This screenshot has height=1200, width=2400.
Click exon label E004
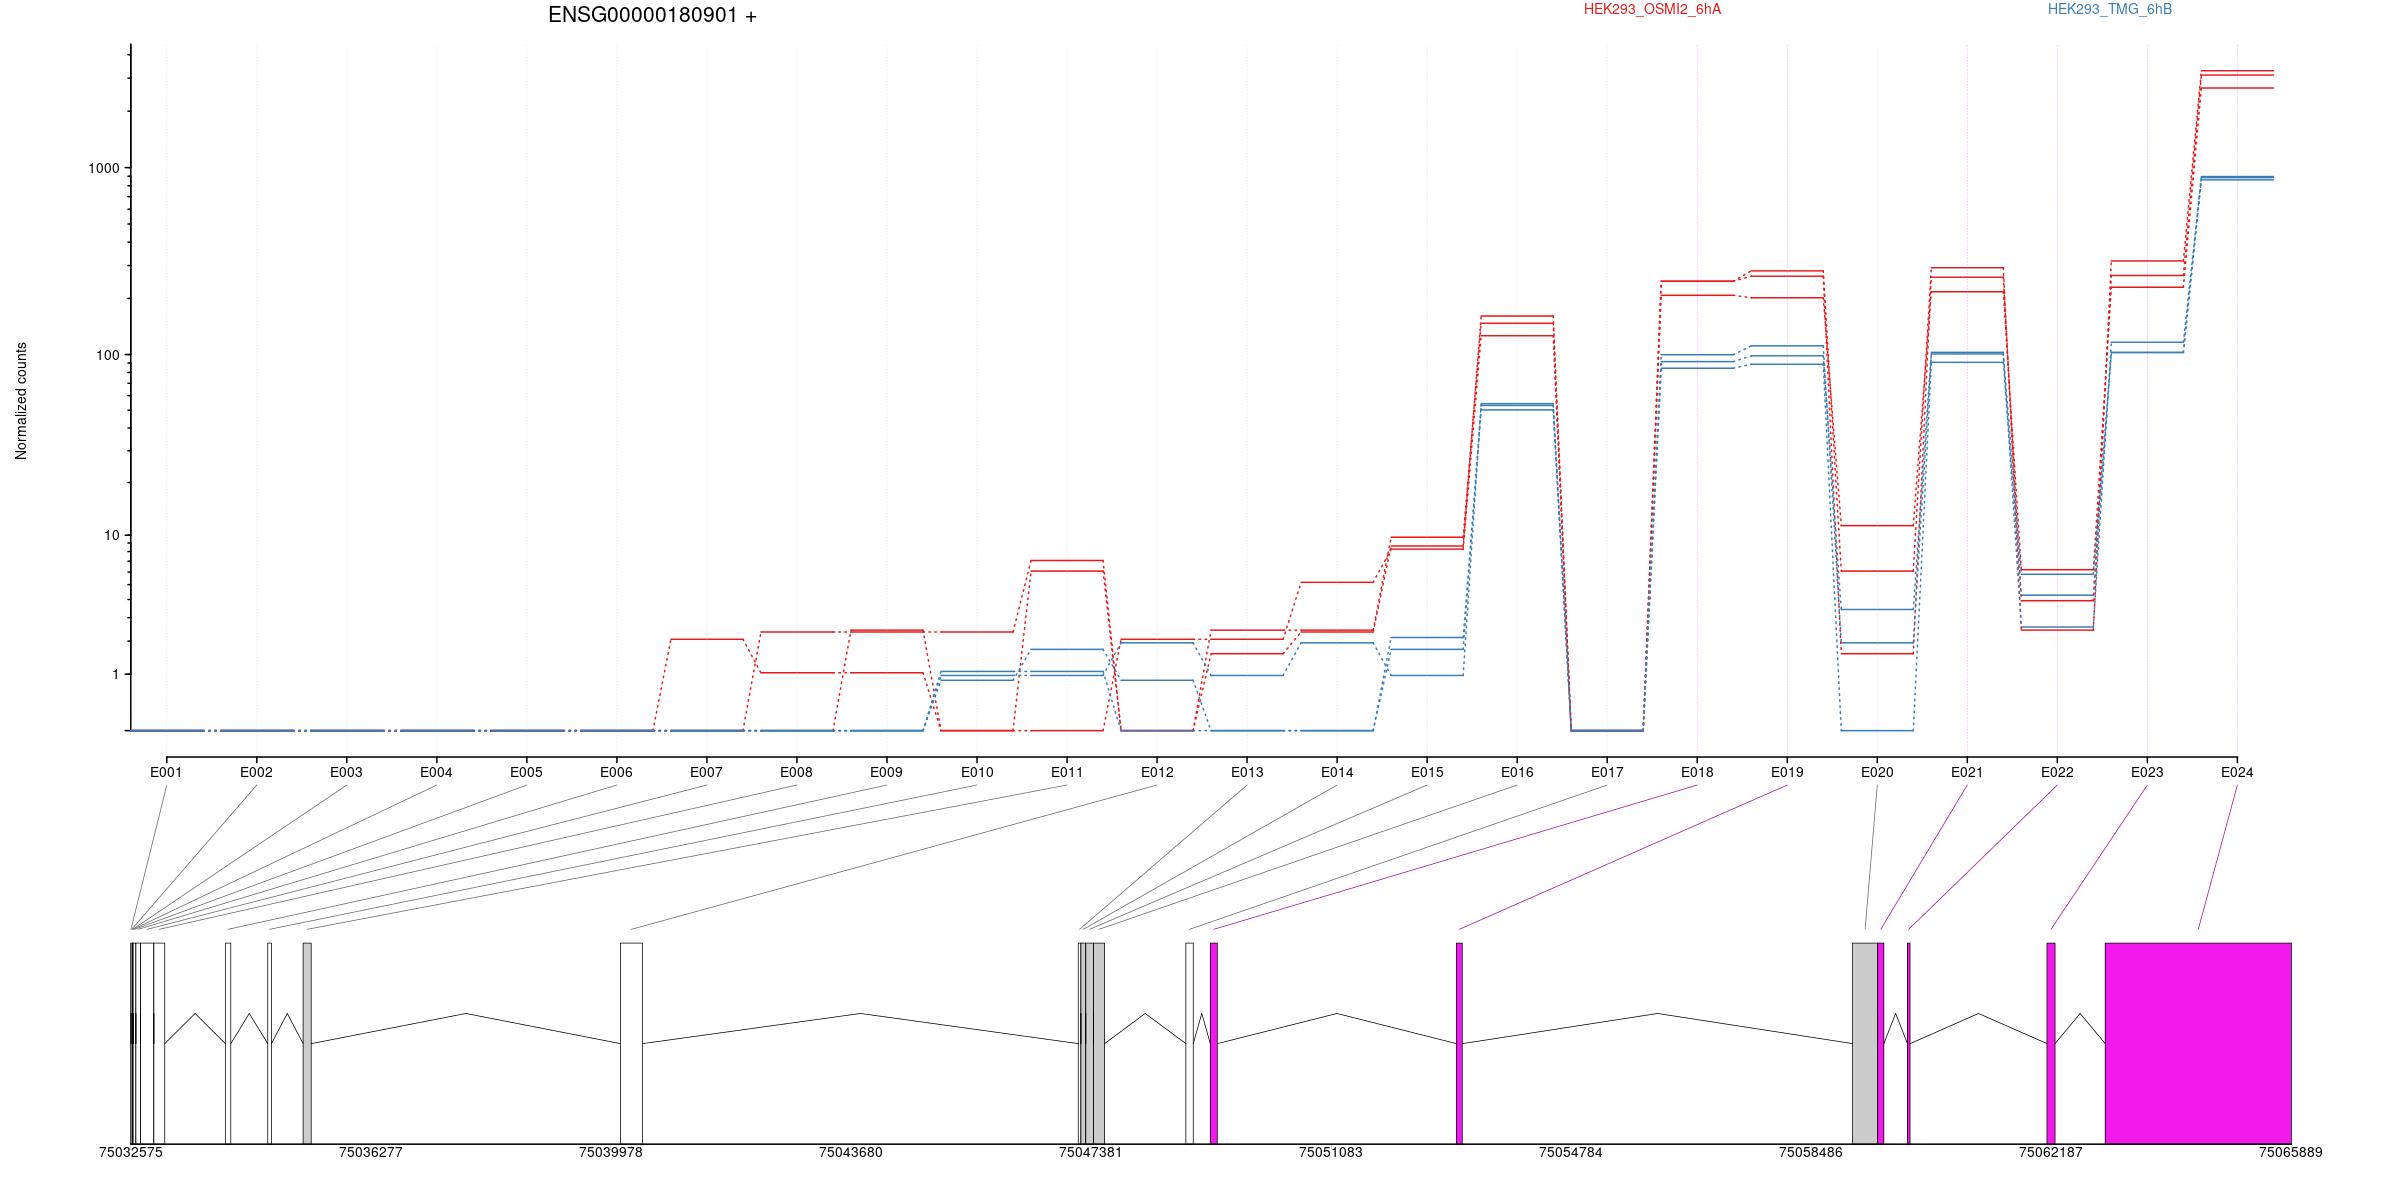click(436, 772)
